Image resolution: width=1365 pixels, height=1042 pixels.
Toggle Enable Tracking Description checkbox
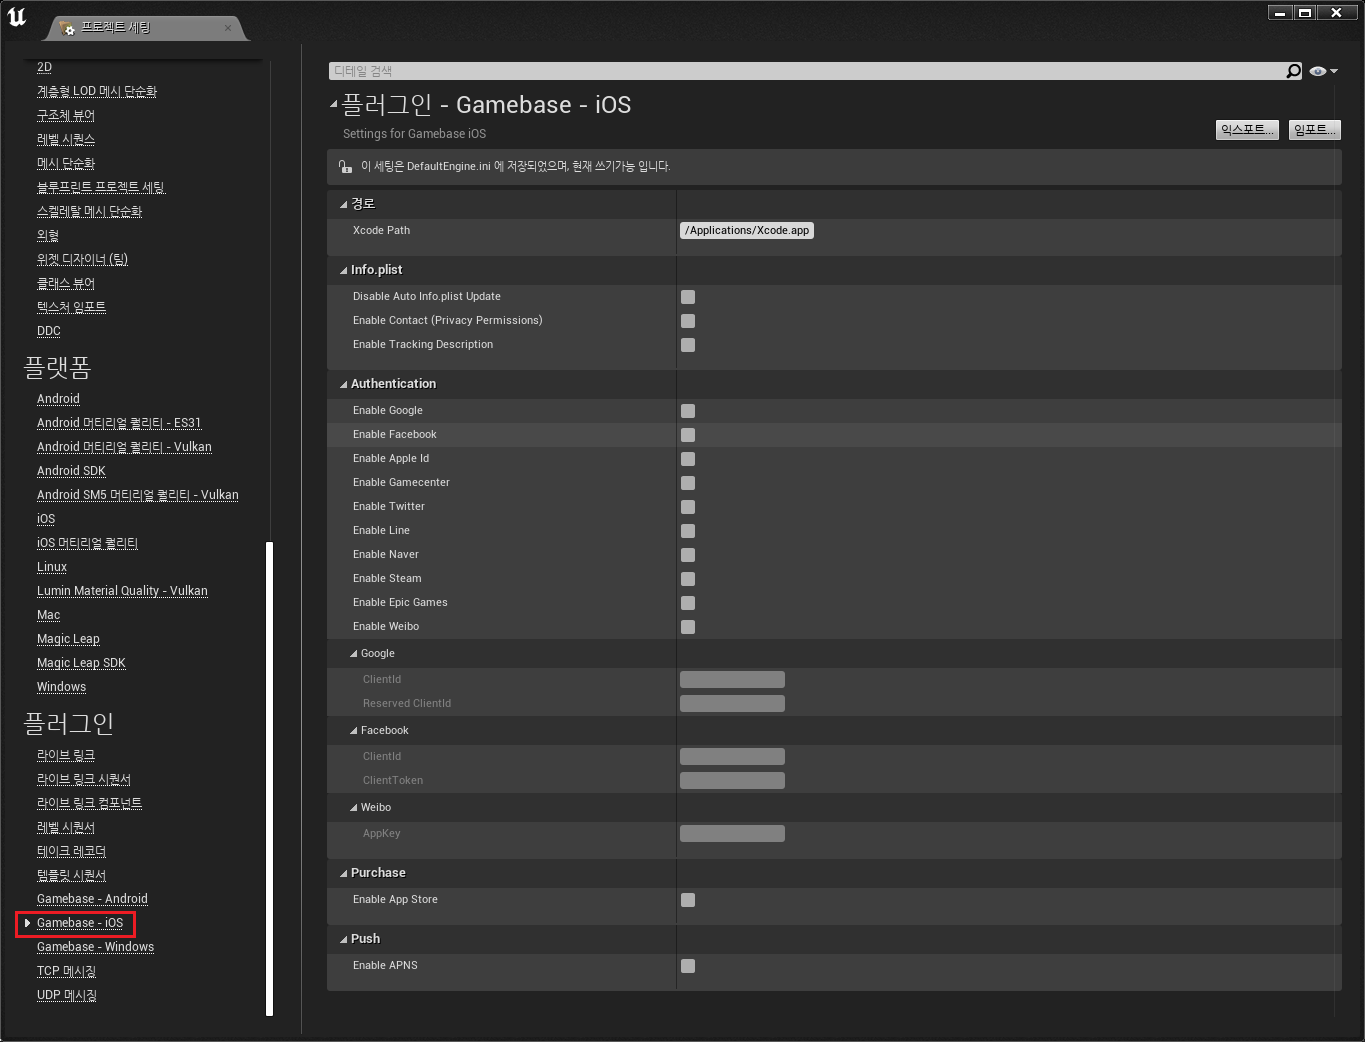688,345
